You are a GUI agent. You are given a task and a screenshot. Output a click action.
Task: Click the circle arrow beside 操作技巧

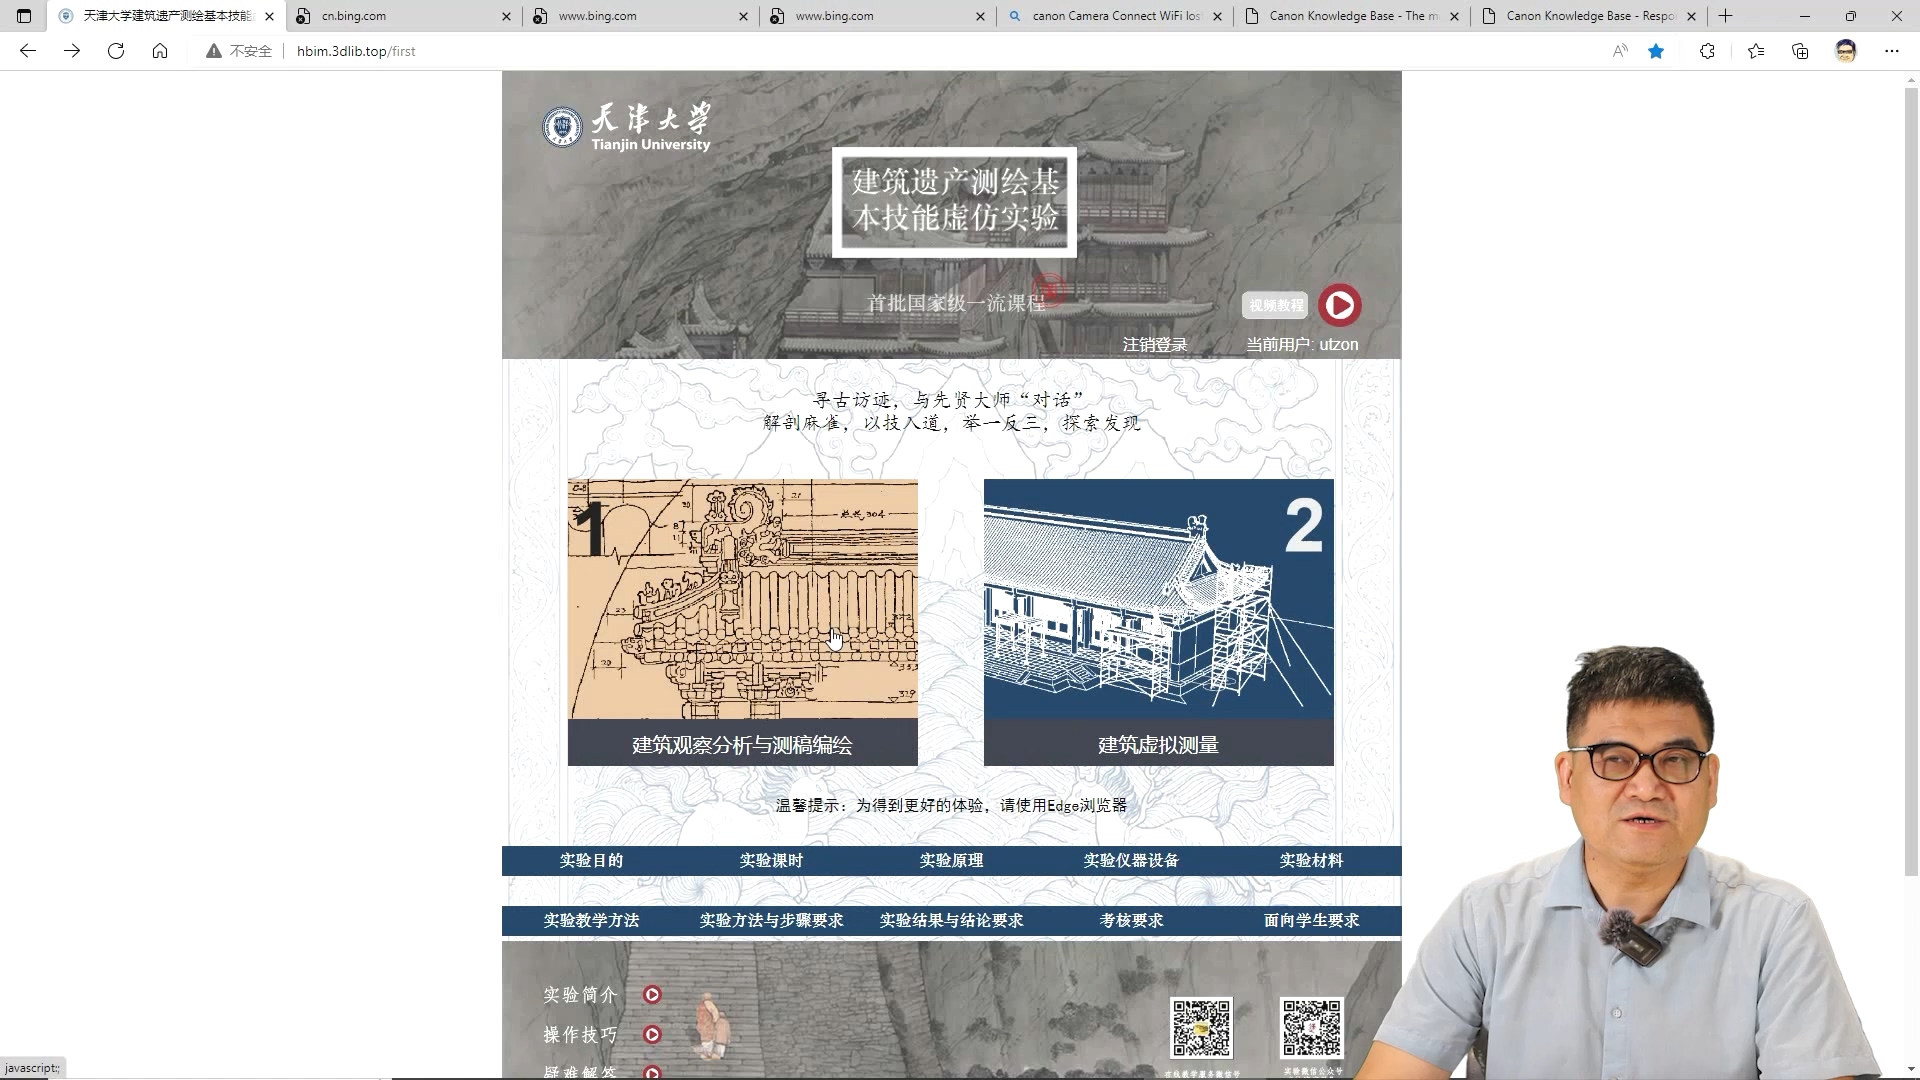652,1035
